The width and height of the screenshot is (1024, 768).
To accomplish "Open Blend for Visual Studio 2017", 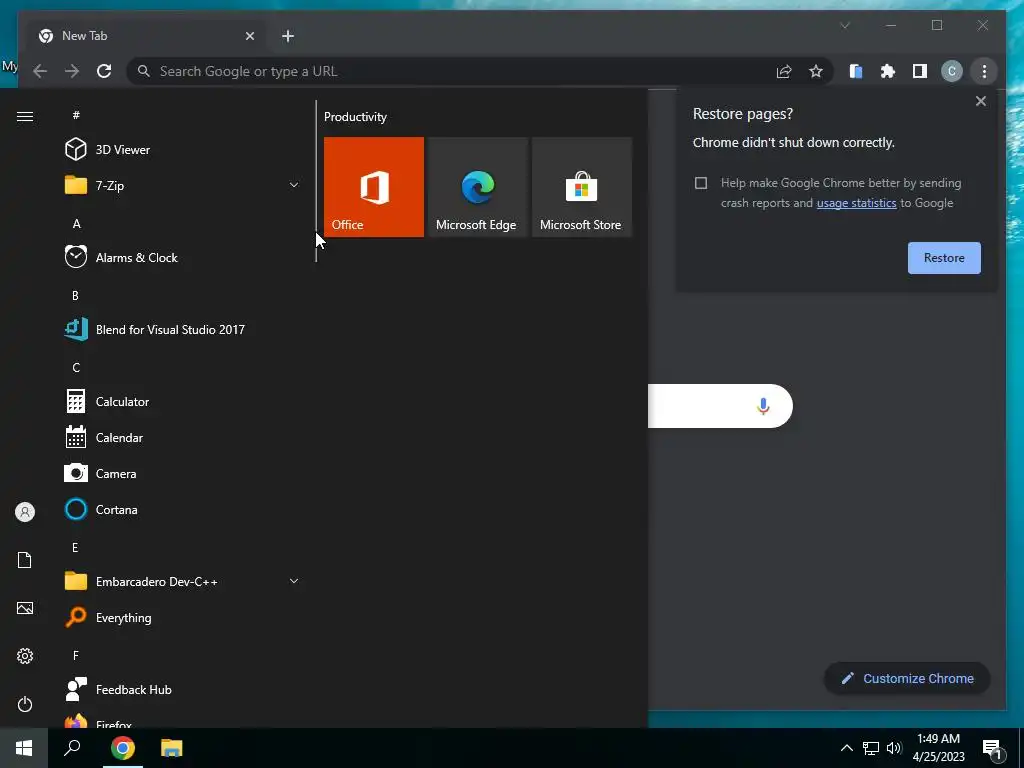I will (x=182, y=329).
